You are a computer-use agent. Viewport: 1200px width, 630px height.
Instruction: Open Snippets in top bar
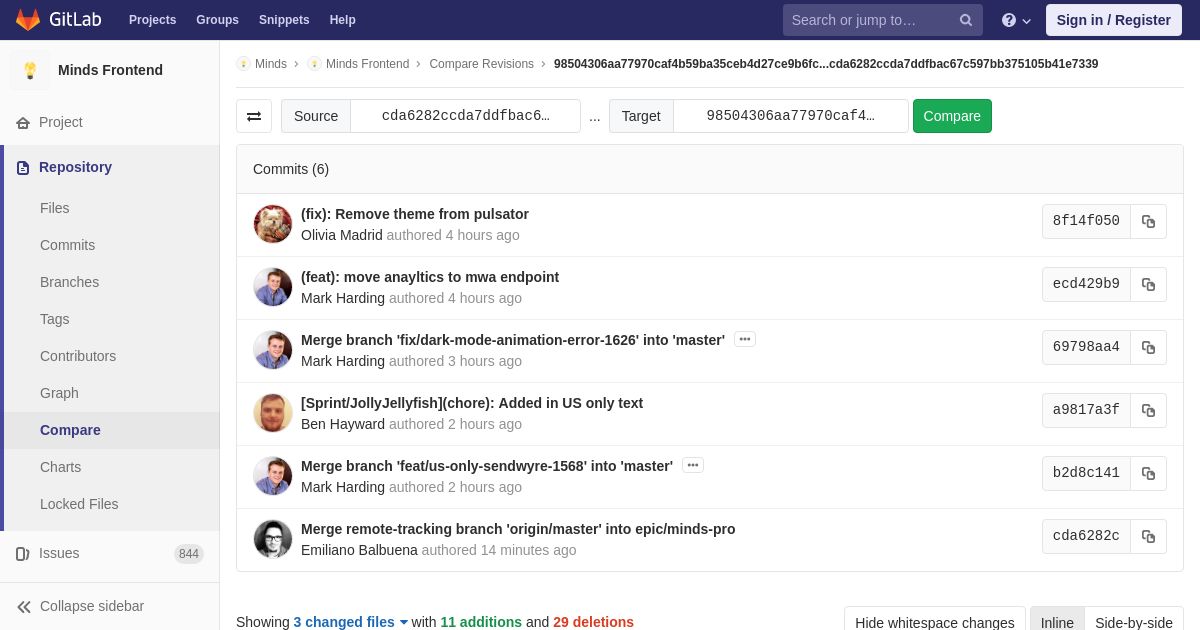click(x=284, y=20)
